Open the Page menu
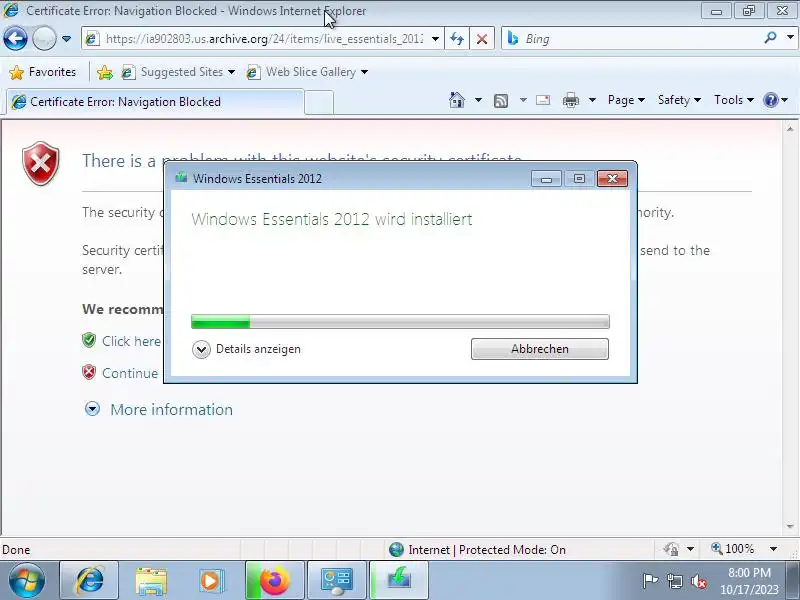The image size is (800, 600). tap(626, 100)
